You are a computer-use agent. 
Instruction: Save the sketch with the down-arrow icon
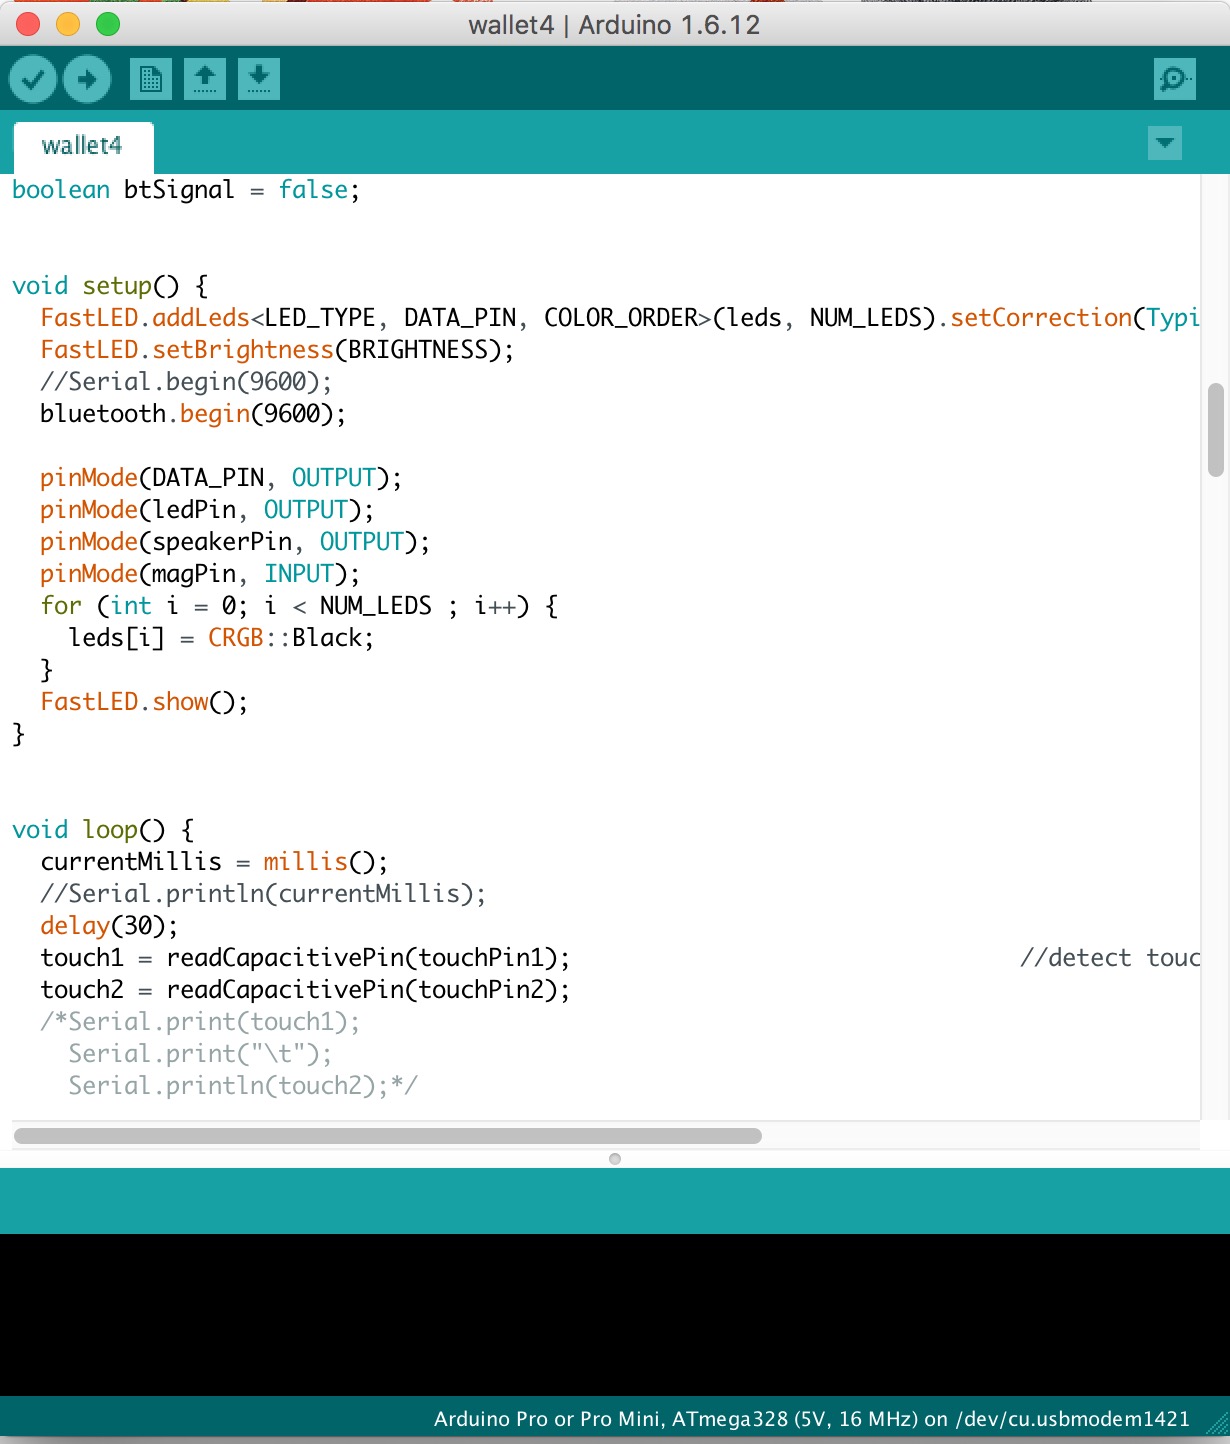click(259, 79)
